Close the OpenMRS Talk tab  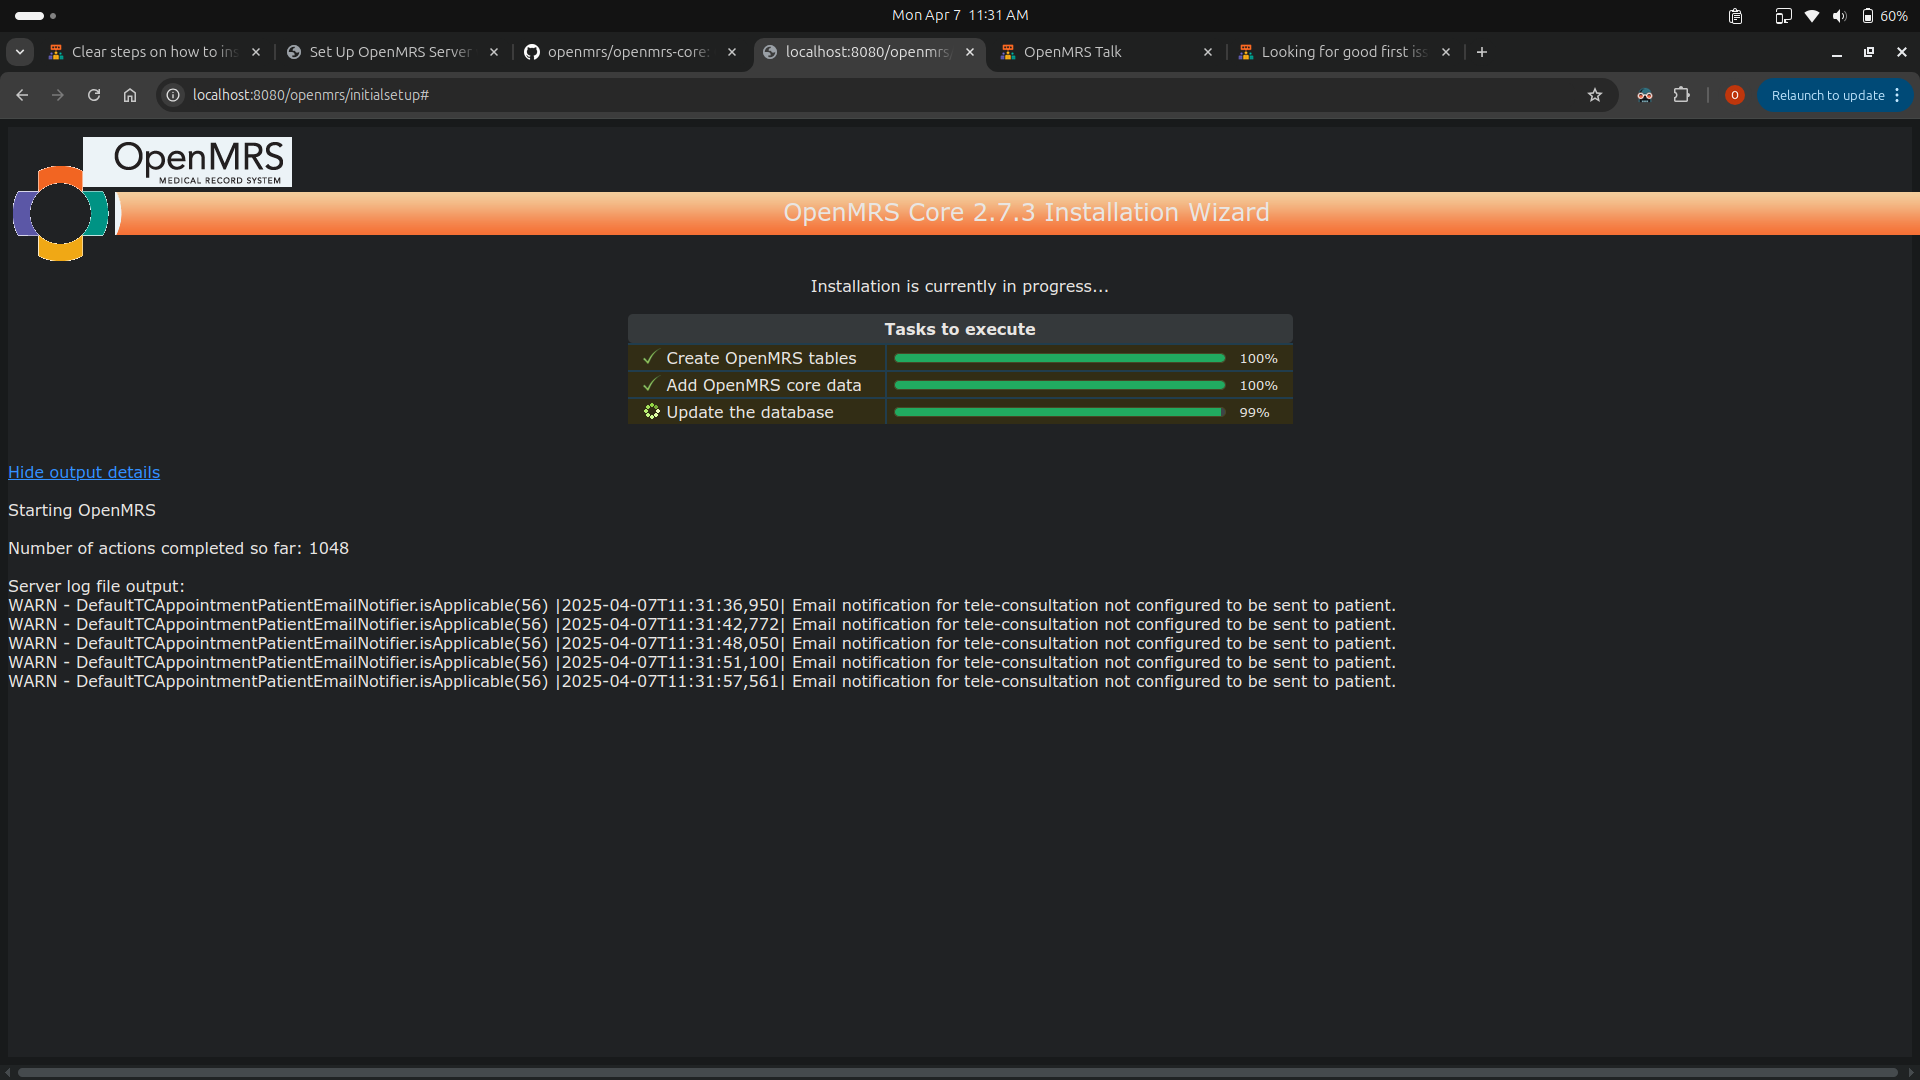pyautogui.click(x=1208, y=52)
